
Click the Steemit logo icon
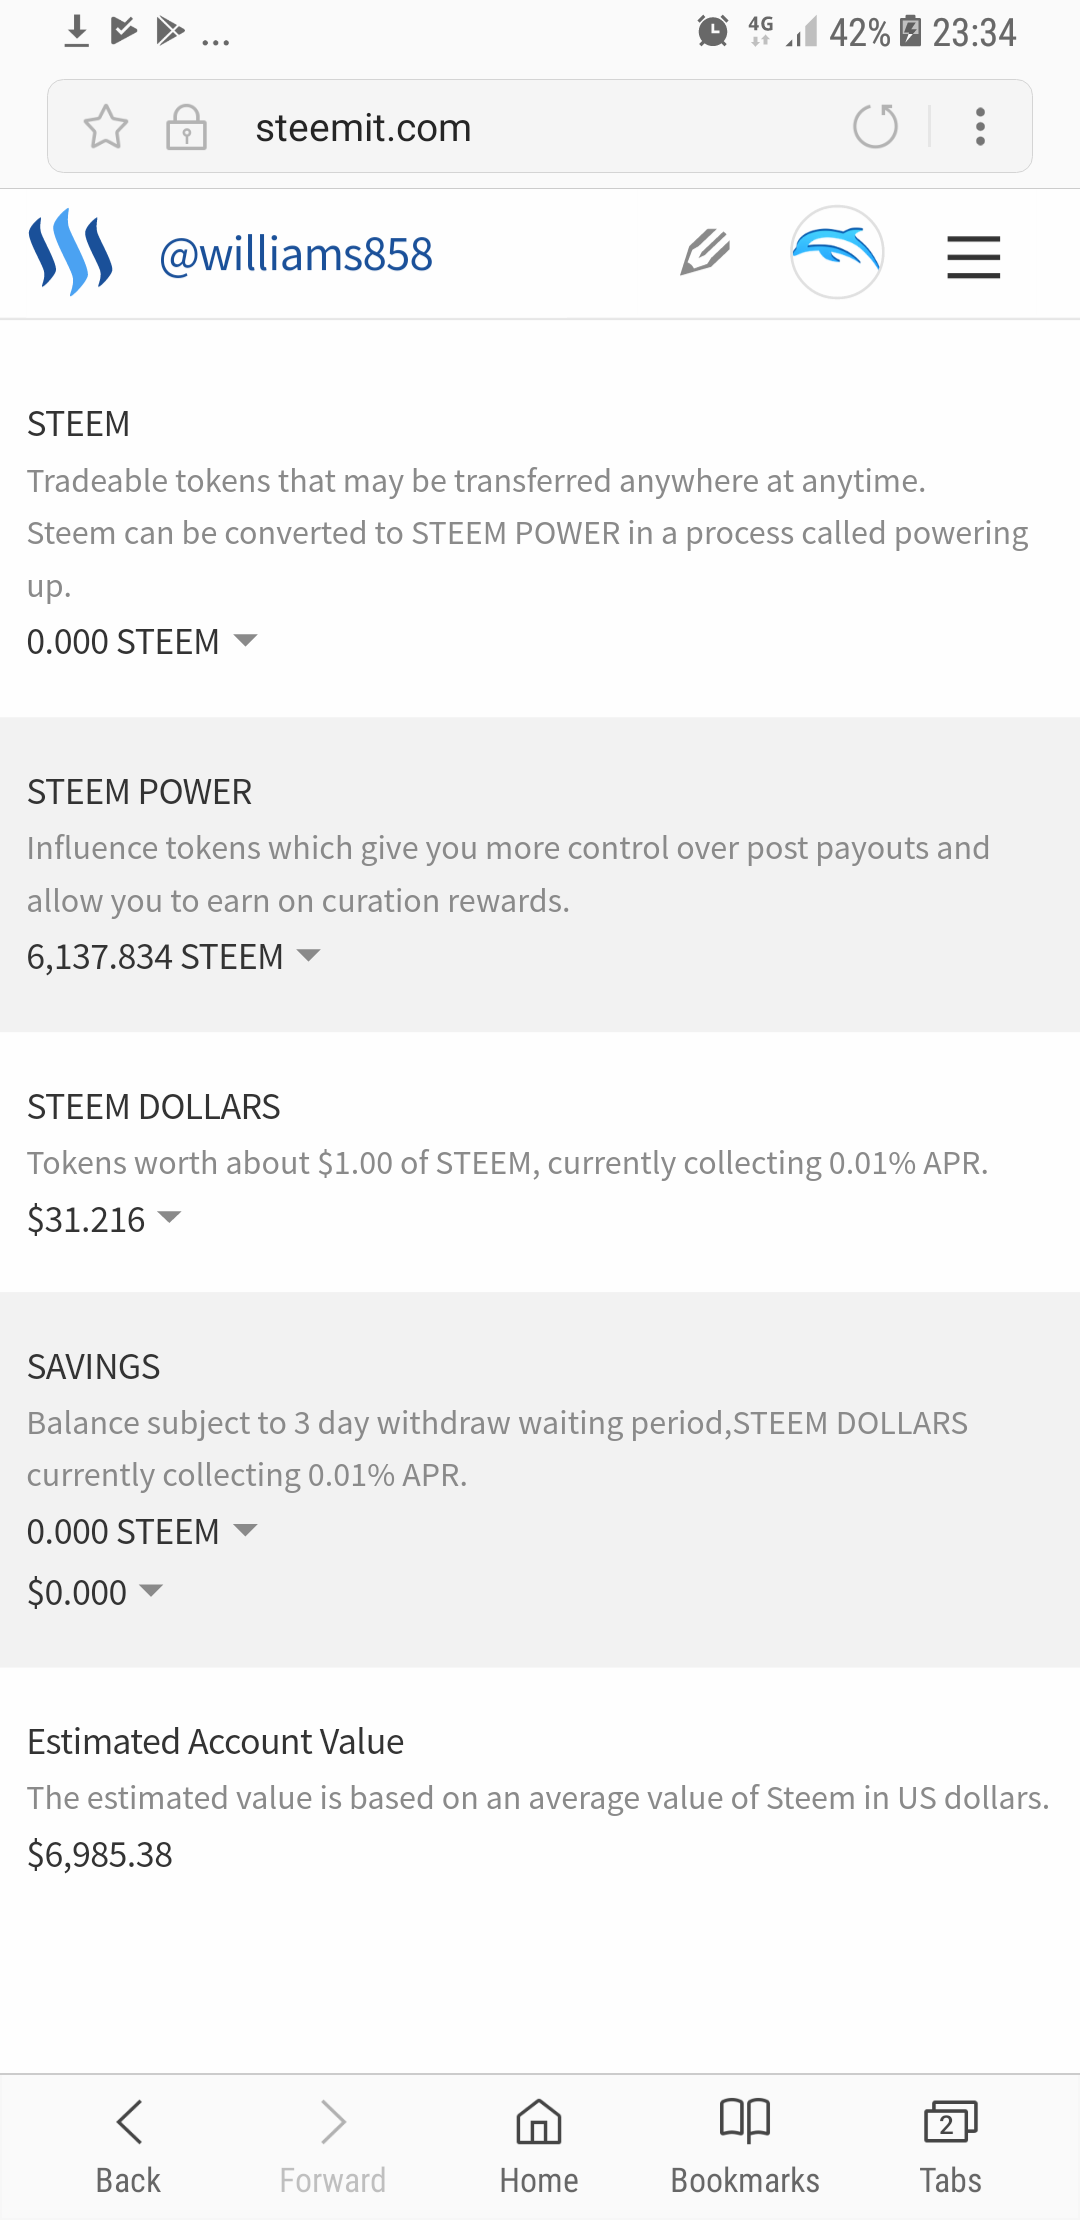[70, 253]
